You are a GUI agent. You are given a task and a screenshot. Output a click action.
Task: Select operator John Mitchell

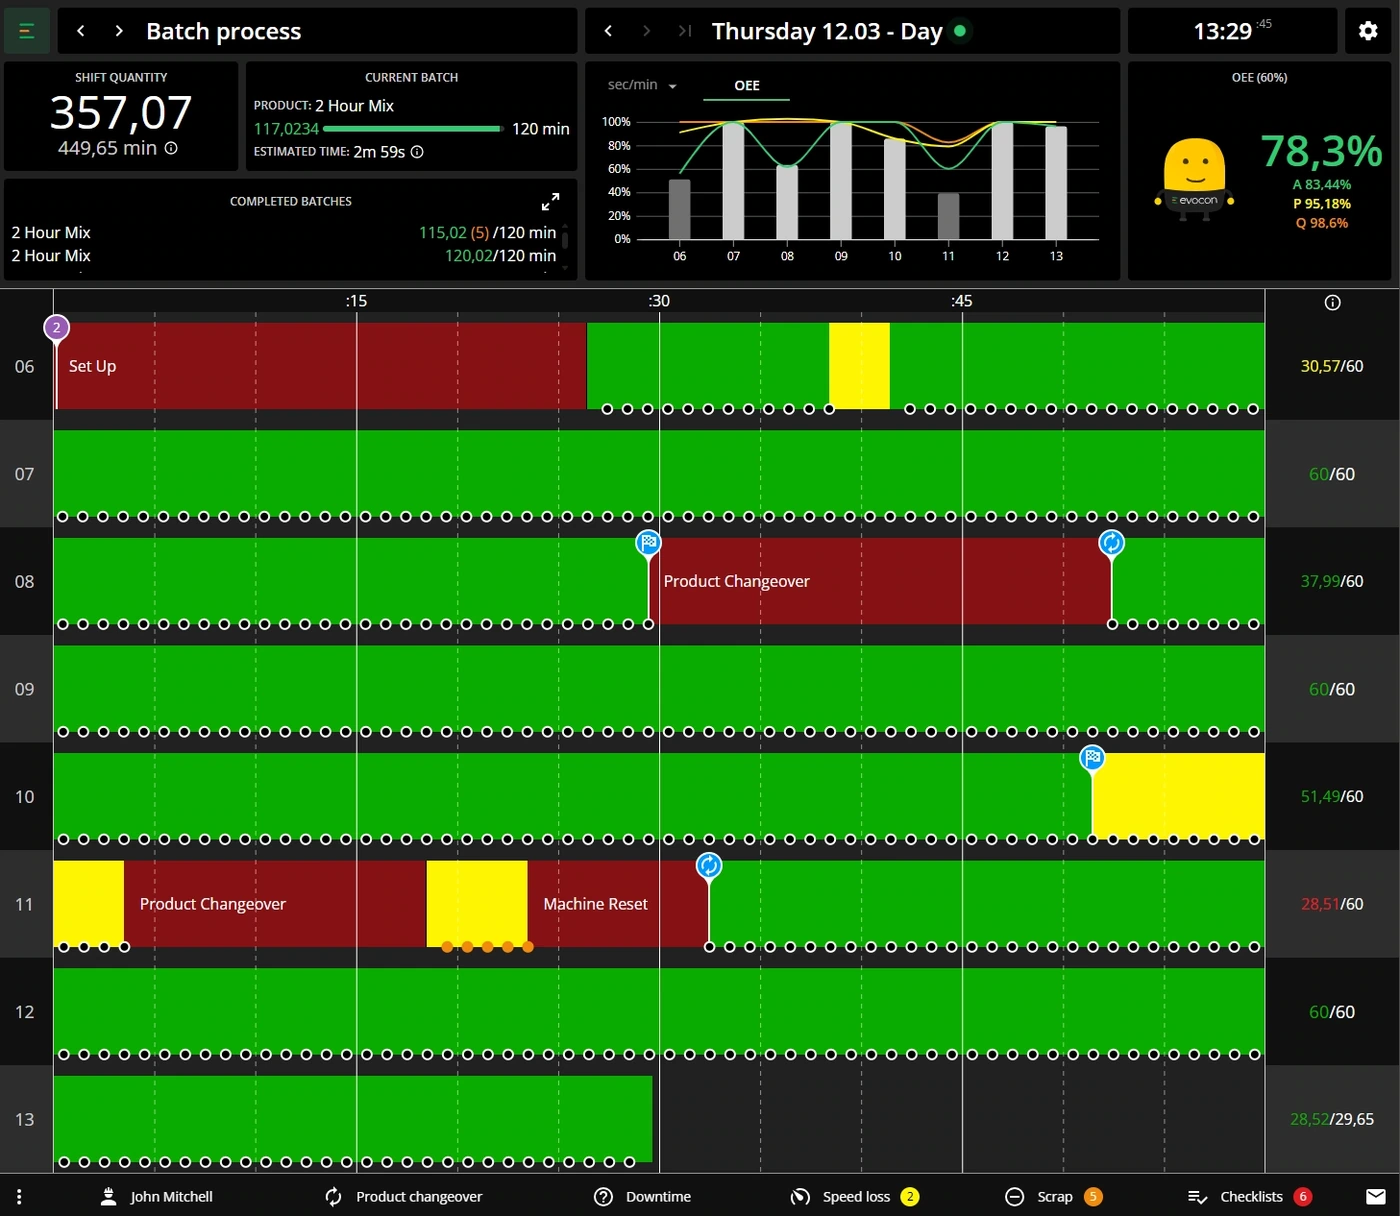click(x=157, y=1196)
